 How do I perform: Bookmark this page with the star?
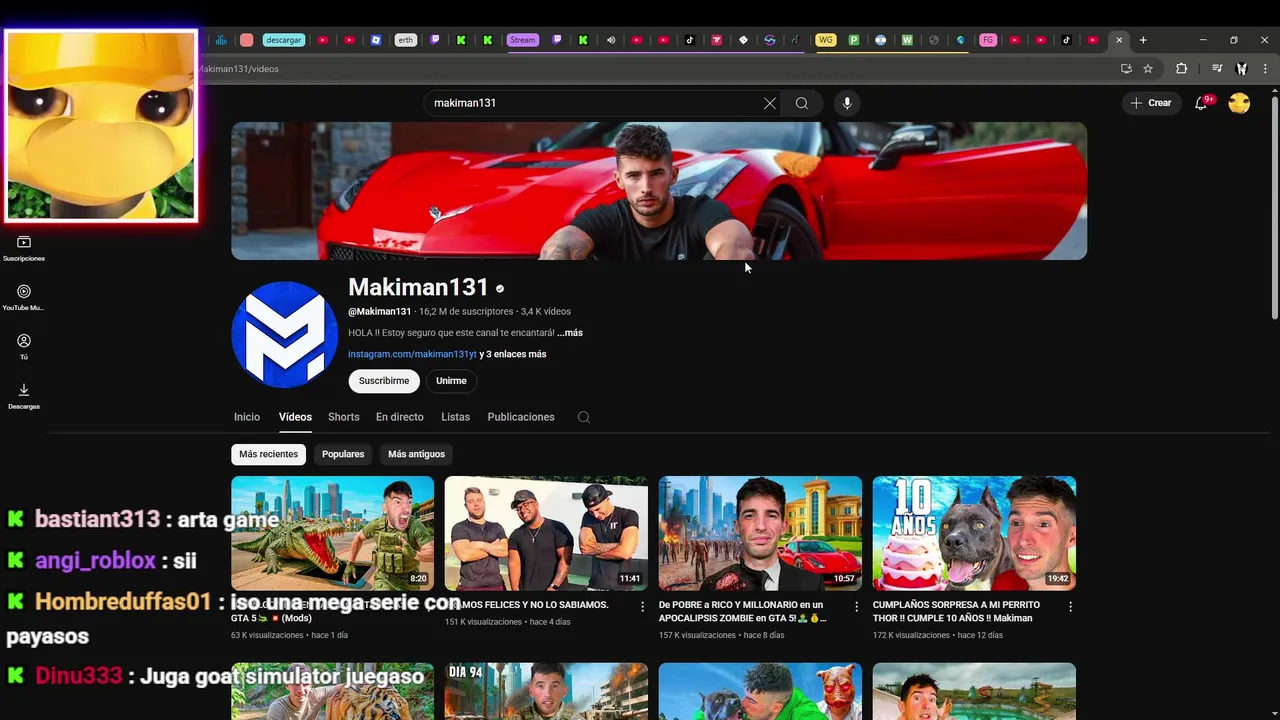click(1148, 68)
